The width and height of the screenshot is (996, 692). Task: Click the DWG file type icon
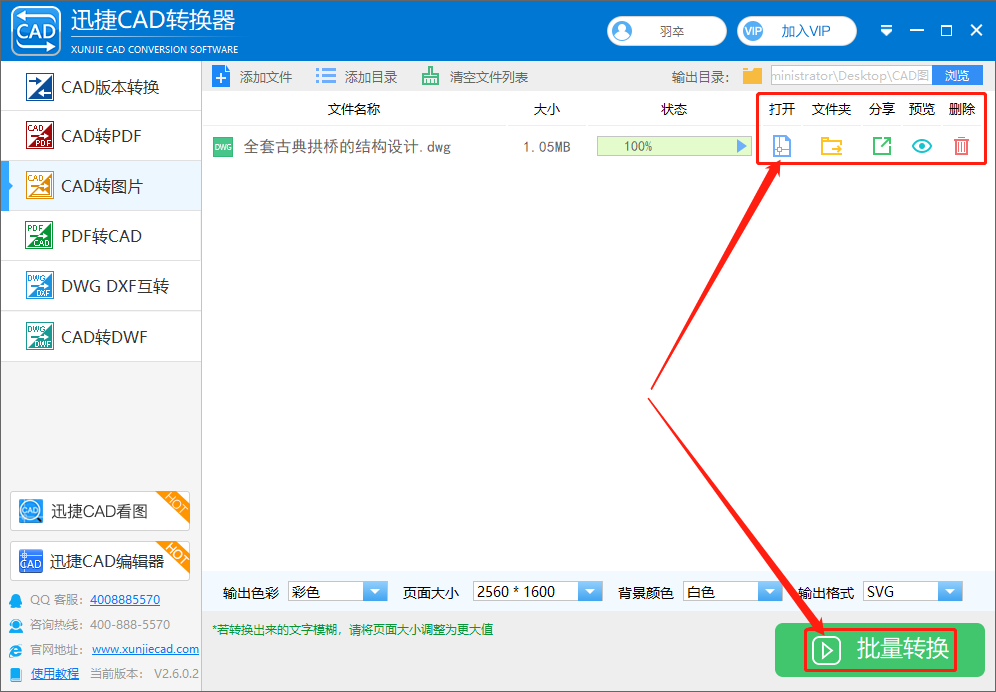click(x=223, y=147)
